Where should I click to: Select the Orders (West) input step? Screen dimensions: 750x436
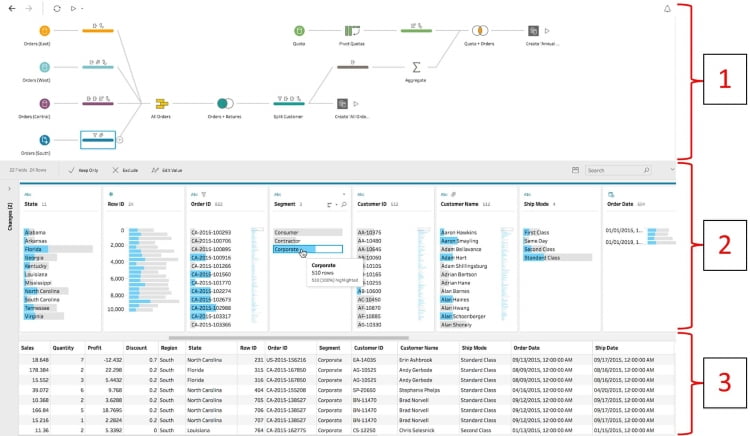(x=44, y=67)
